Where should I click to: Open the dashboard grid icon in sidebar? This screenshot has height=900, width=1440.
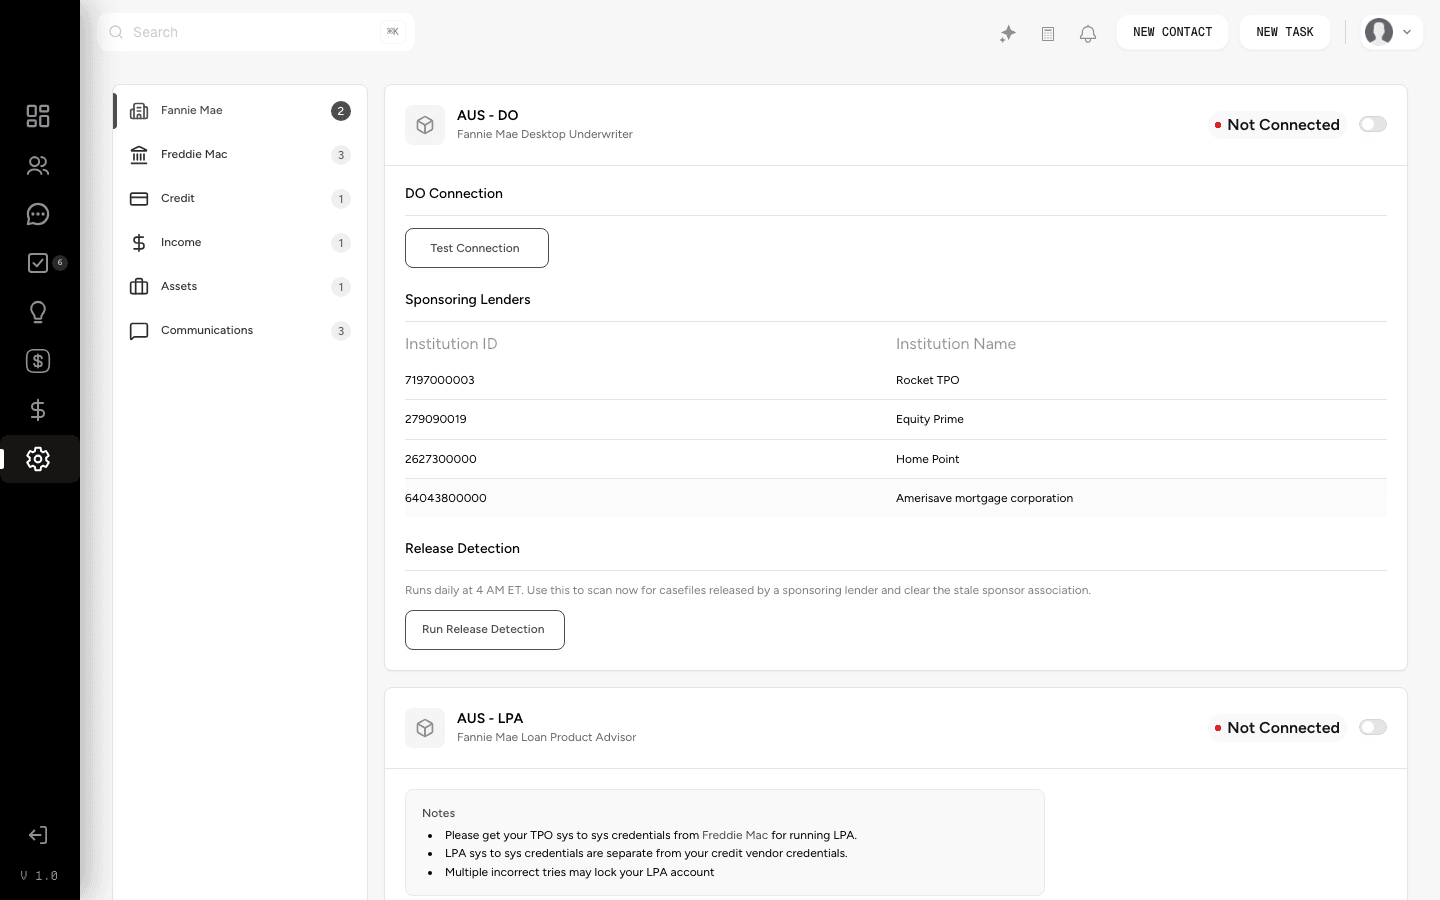(38, 116)
